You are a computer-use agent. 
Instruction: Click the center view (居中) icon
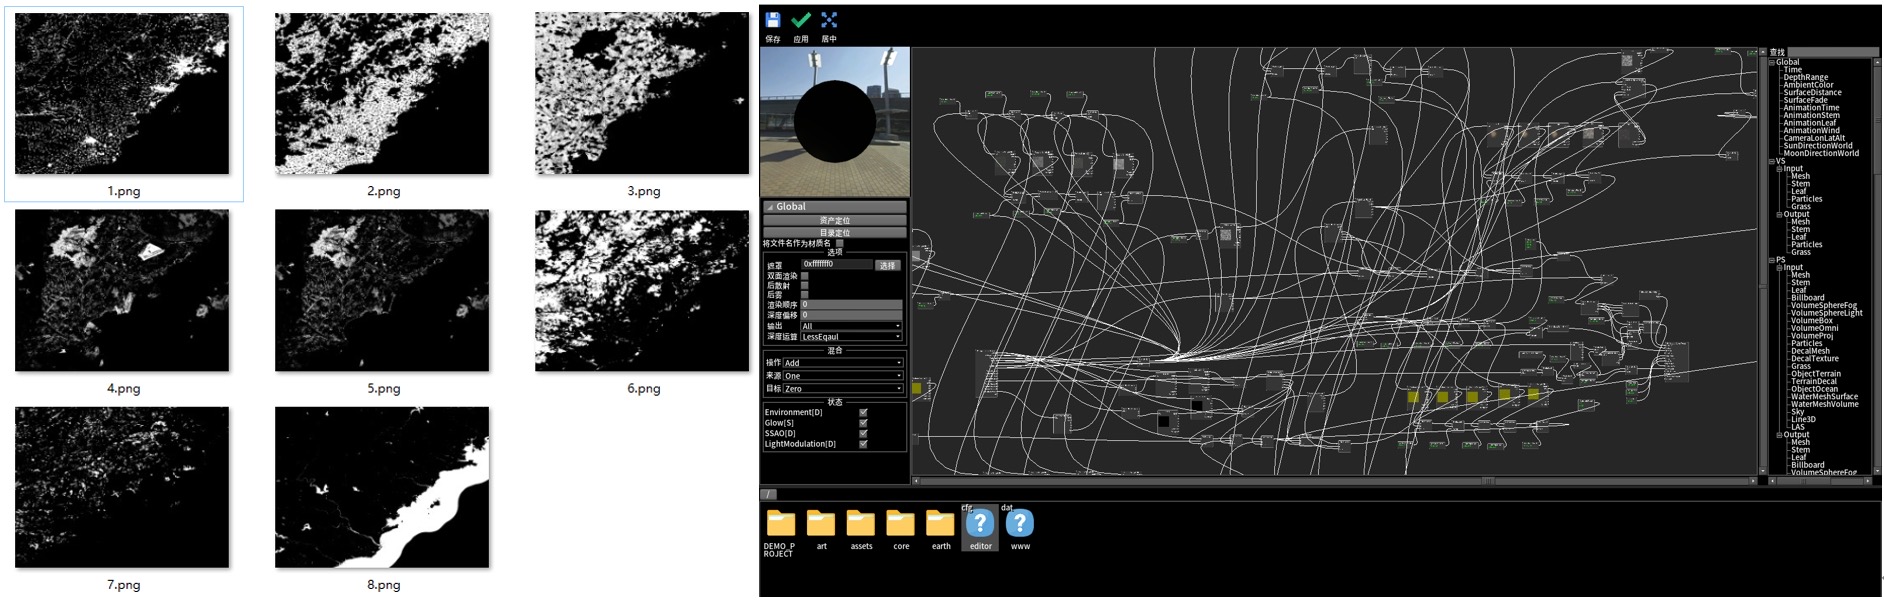[x=829, y=21]
